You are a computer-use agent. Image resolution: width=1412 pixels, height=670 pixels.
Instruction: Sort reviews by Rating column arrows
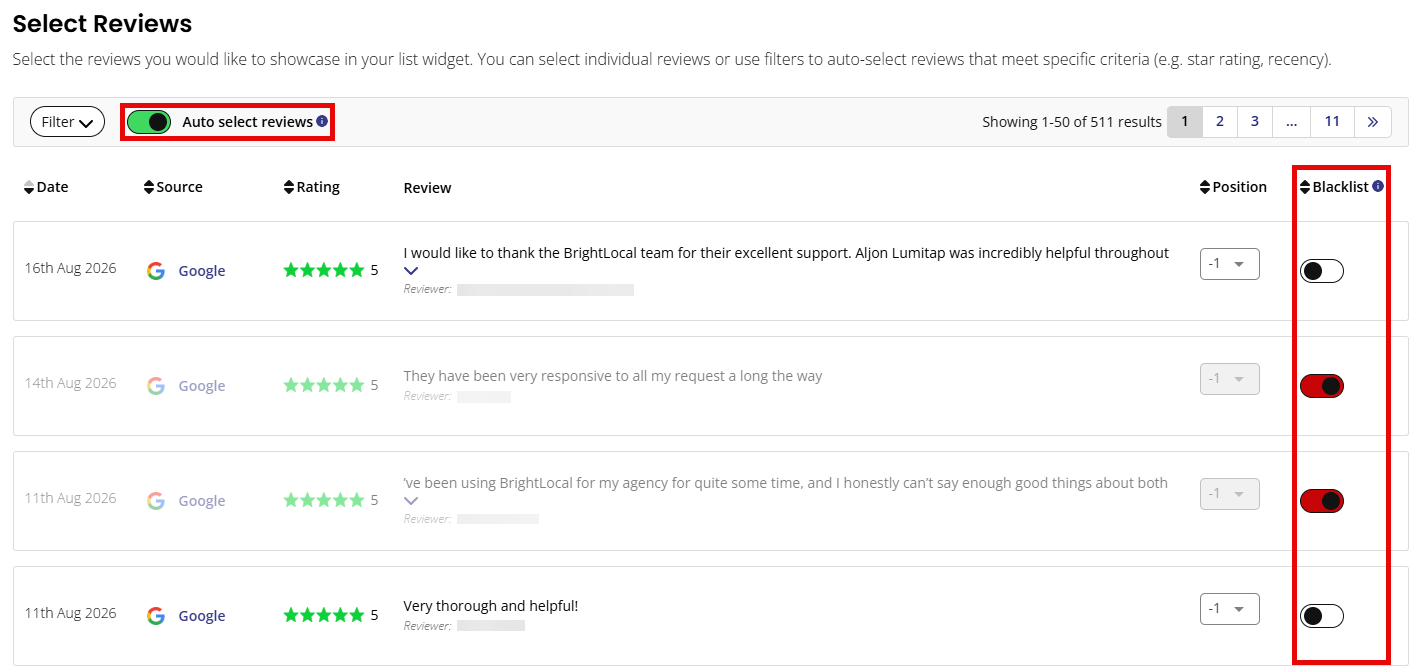click(x=289, y=187)
